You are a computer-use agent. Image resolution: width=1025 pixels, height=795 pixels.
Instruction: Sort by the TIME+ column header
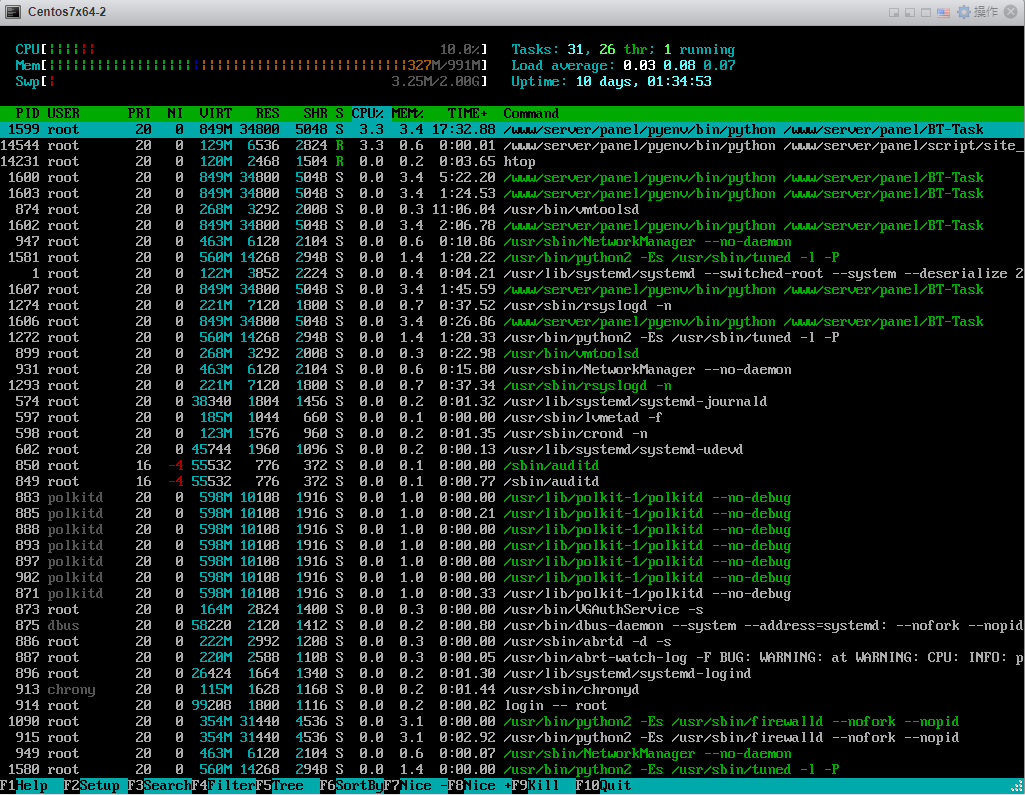(x=467, y=113)
